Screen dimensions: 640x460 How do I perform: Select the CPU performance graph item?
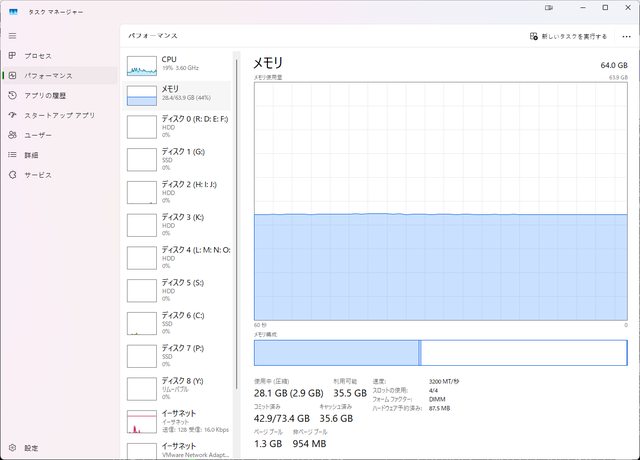[x=178, y=65]
